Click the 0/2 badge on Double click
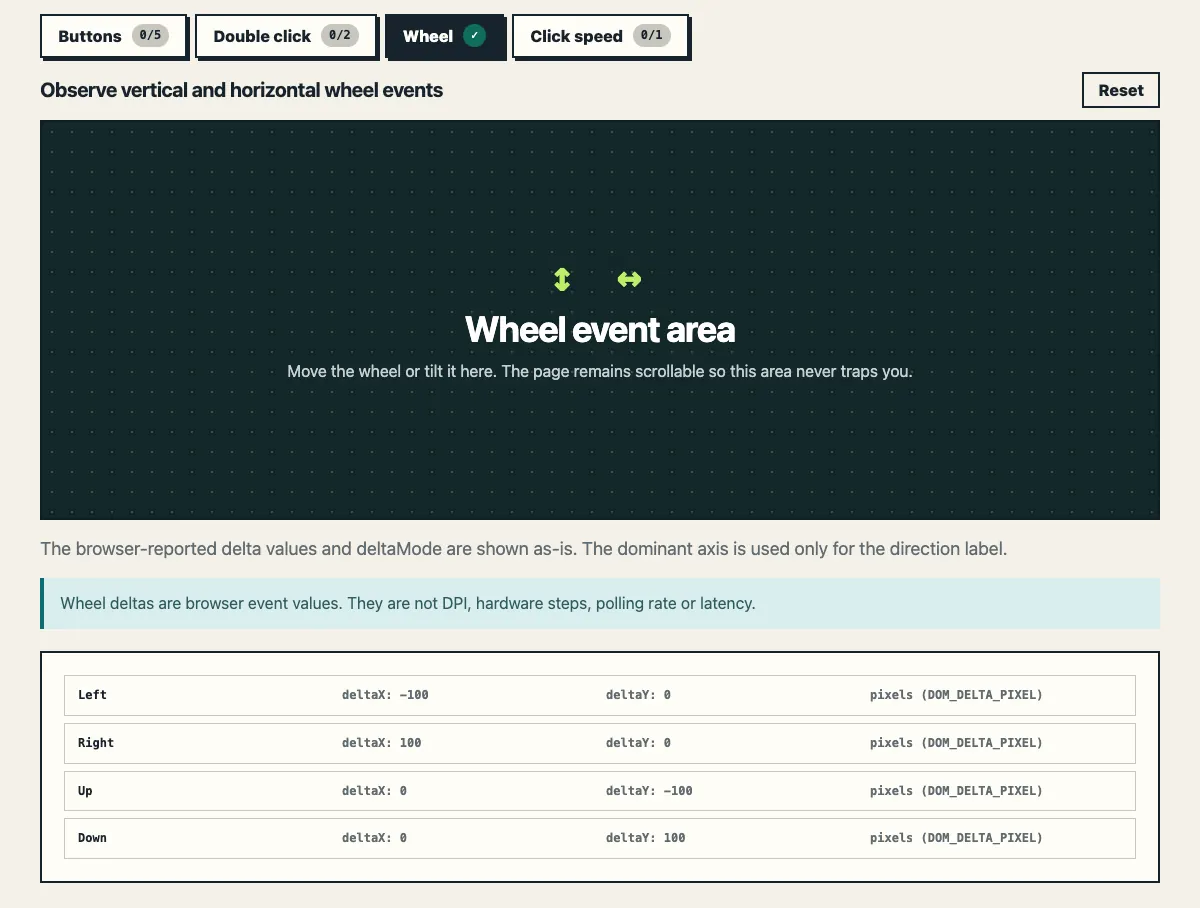 [x=340, y=36]
